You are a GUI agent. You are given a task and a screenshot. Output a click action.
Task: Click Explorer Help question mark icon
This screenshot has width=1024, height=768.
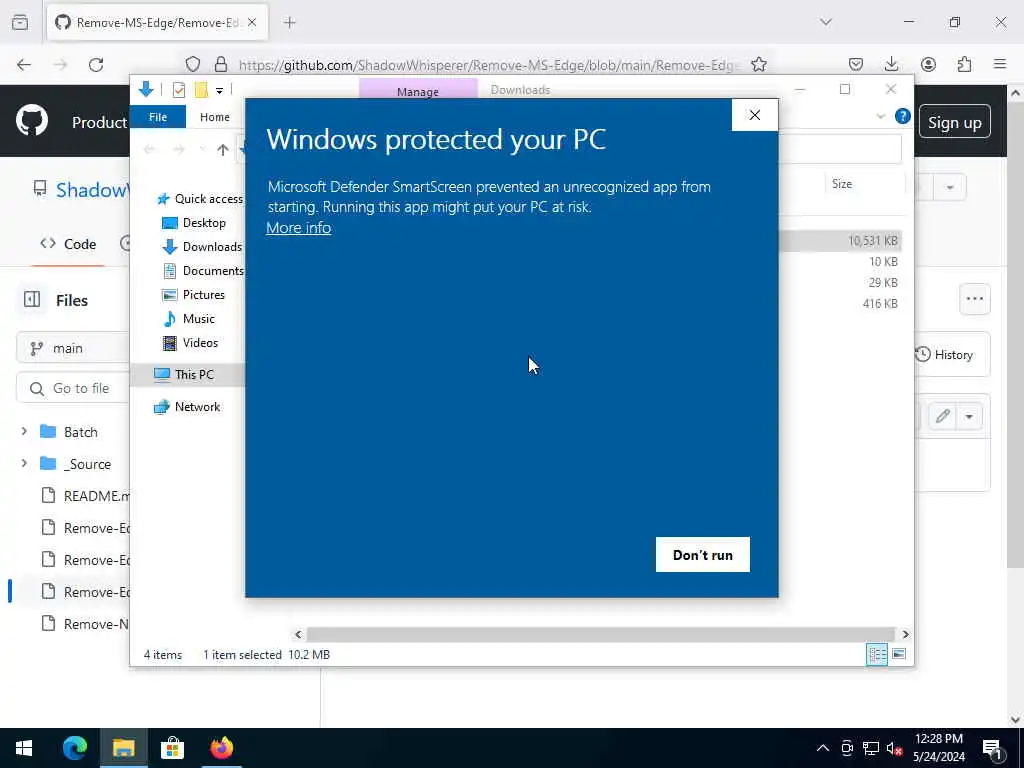903,116
